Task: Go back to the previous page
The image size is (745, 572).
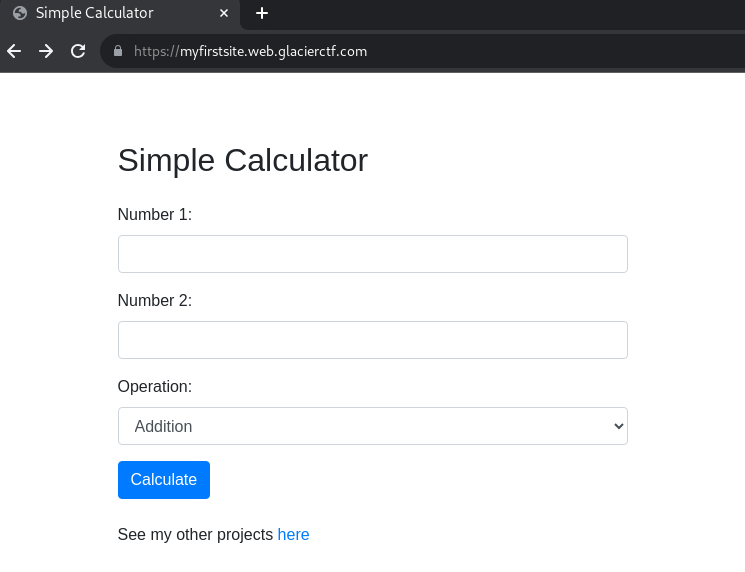Action: click(x=14, y=51)
